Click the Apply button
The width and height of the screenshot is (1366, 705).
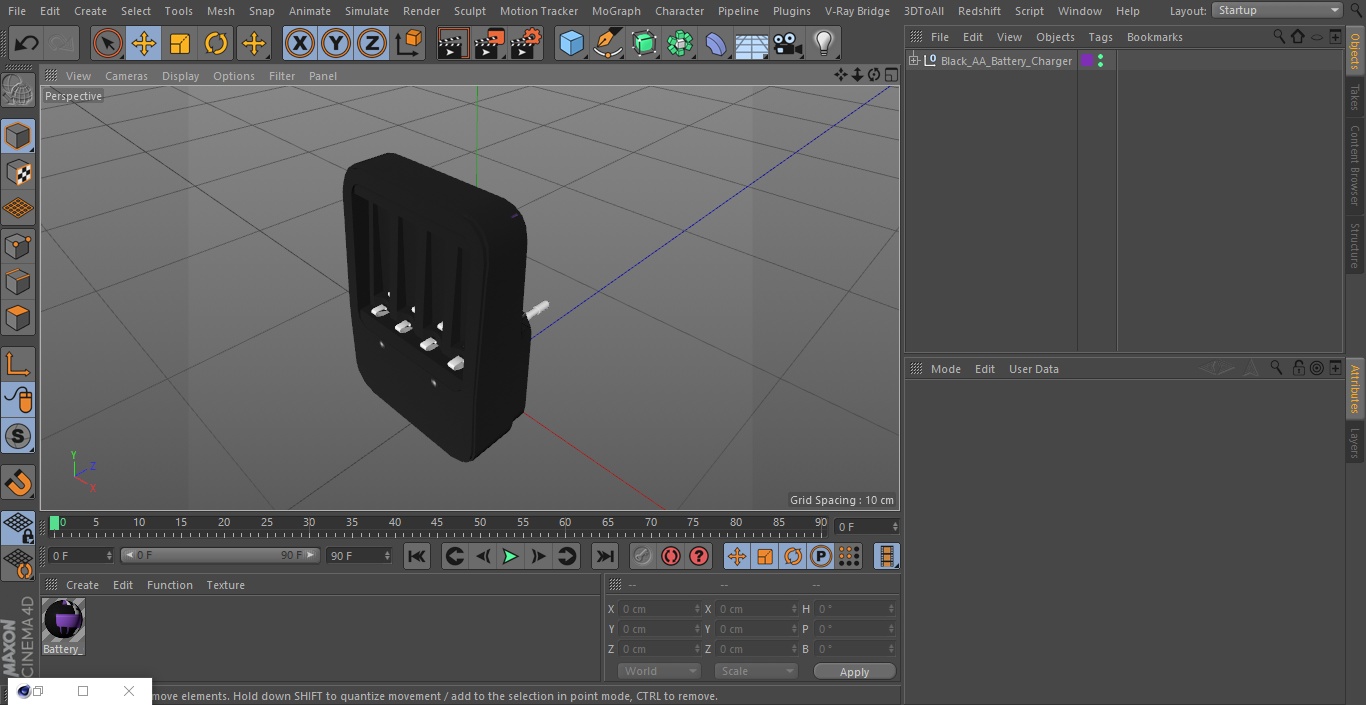[855, 671]
